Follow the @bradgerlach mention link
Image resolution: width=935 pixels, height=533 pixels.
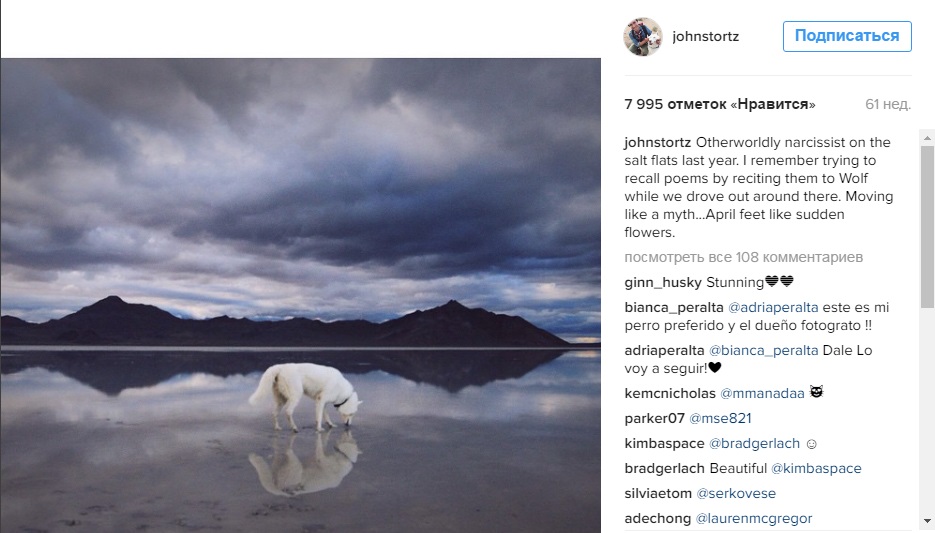(x=754, y=444)
